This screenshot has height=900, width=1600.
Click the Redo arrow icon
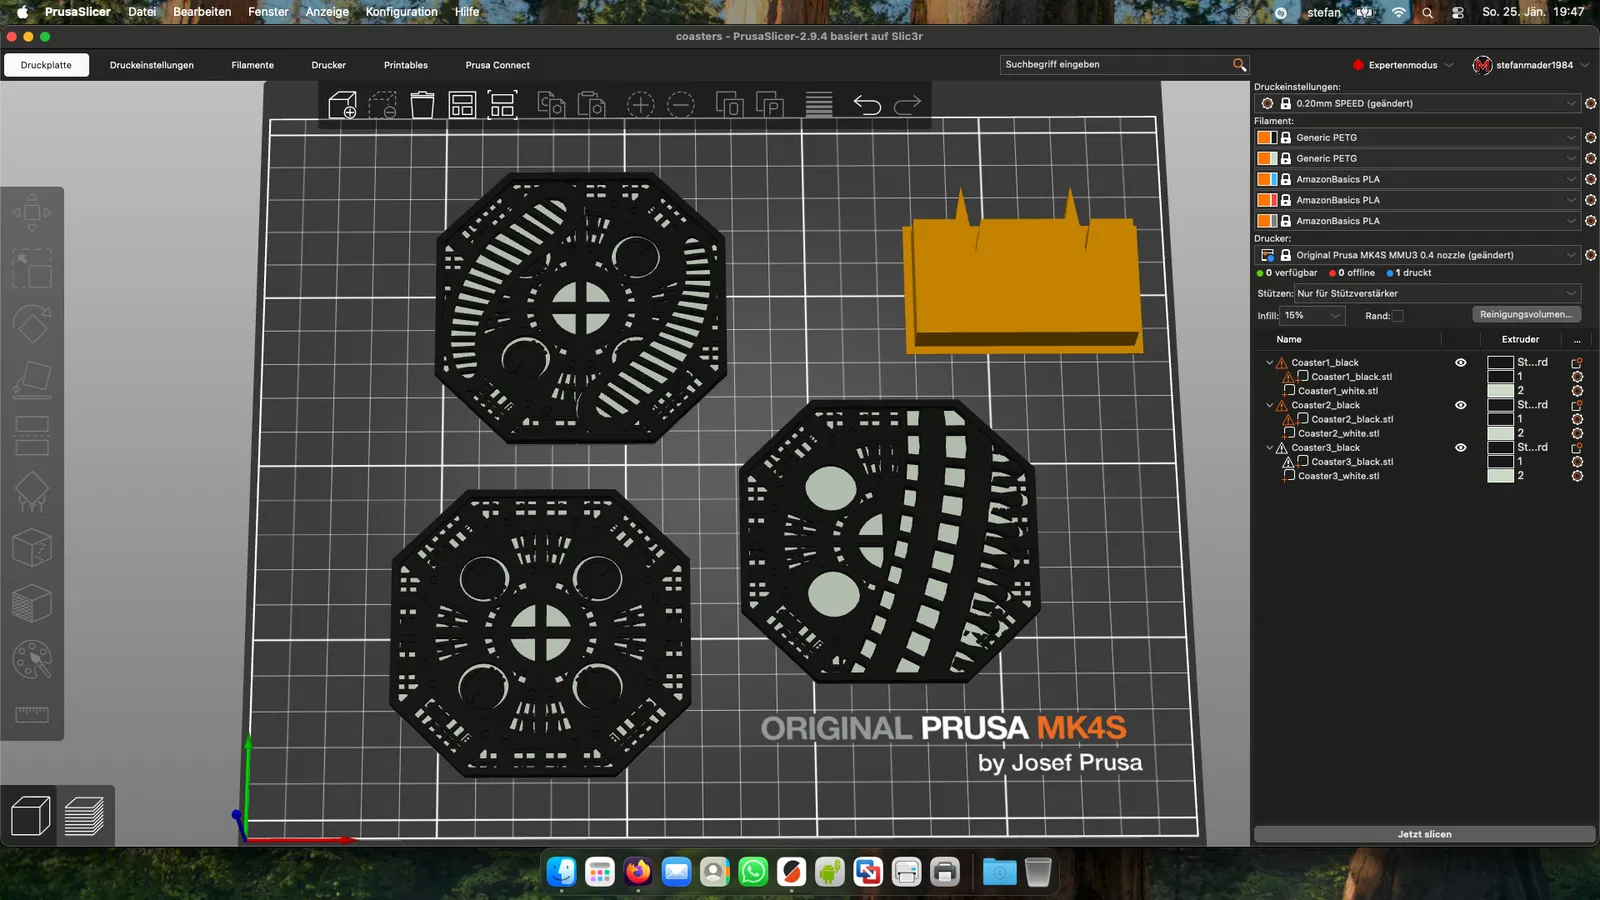tap(907, 104)
